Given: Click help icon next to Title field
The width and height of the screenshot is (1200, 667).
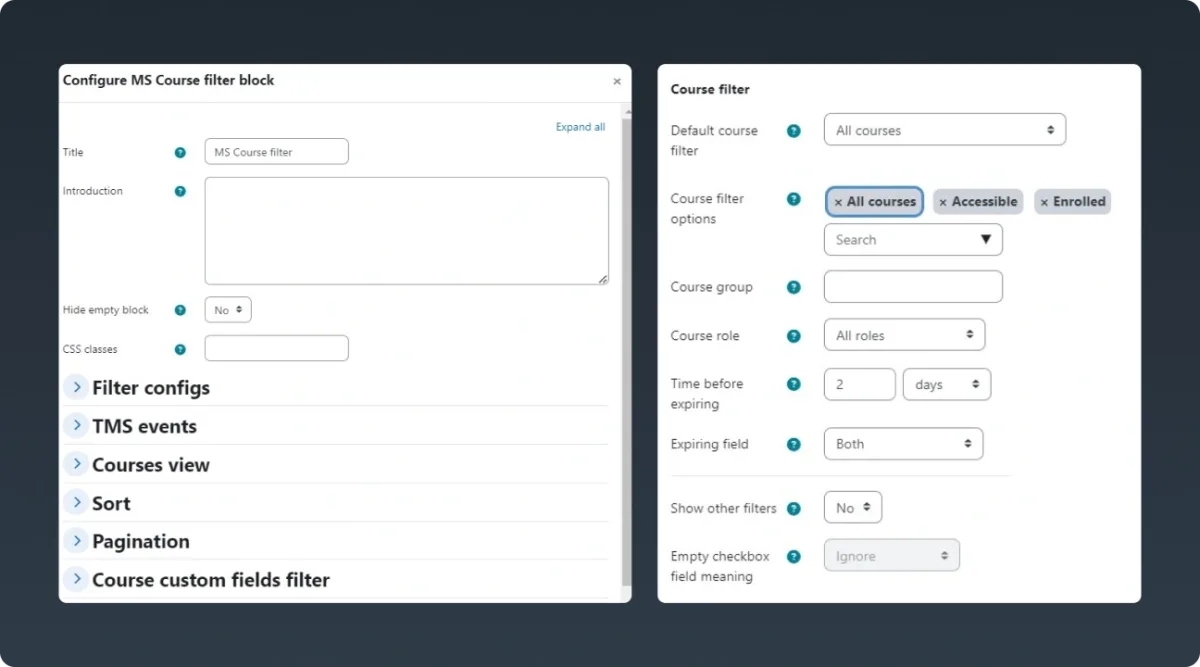Looking at the screenshot, I should click(180, 152).
